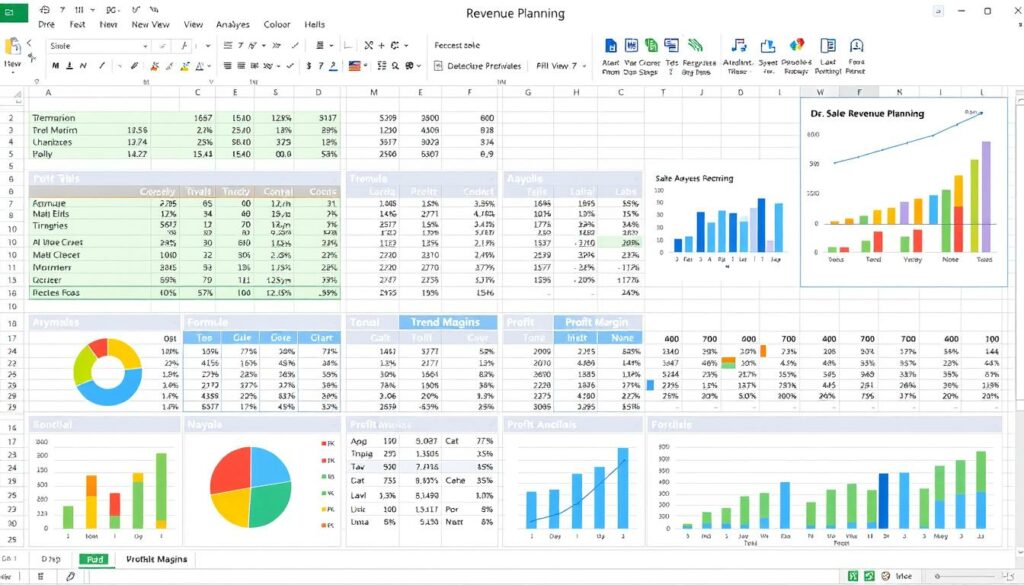This screenshot has width=1024, height=585.
Task: Click the Tremarion cell in row 2
Action: click(x=89, y=118)
